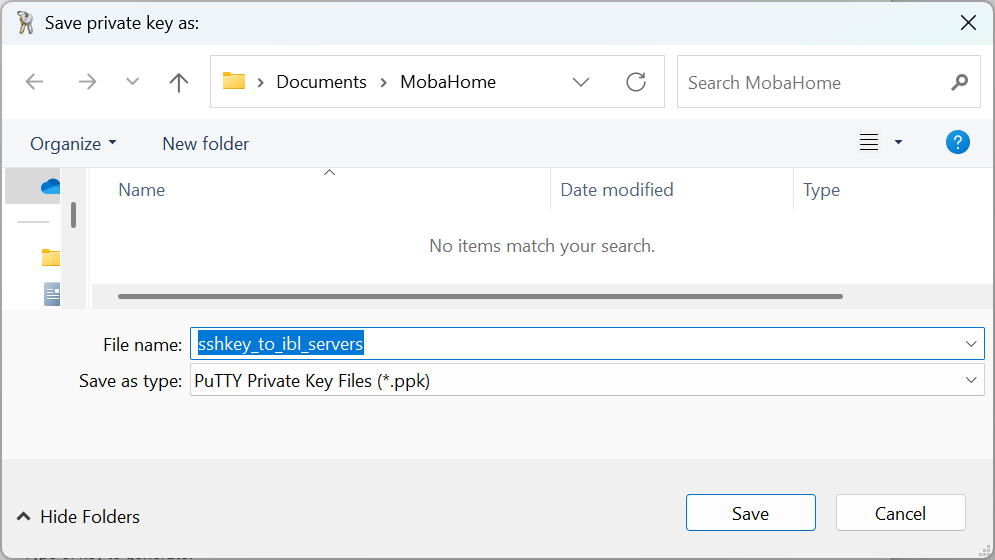This screenshot has width=995, height=560.
Task: Open recent locations chevron
Action: click(132, 81)
